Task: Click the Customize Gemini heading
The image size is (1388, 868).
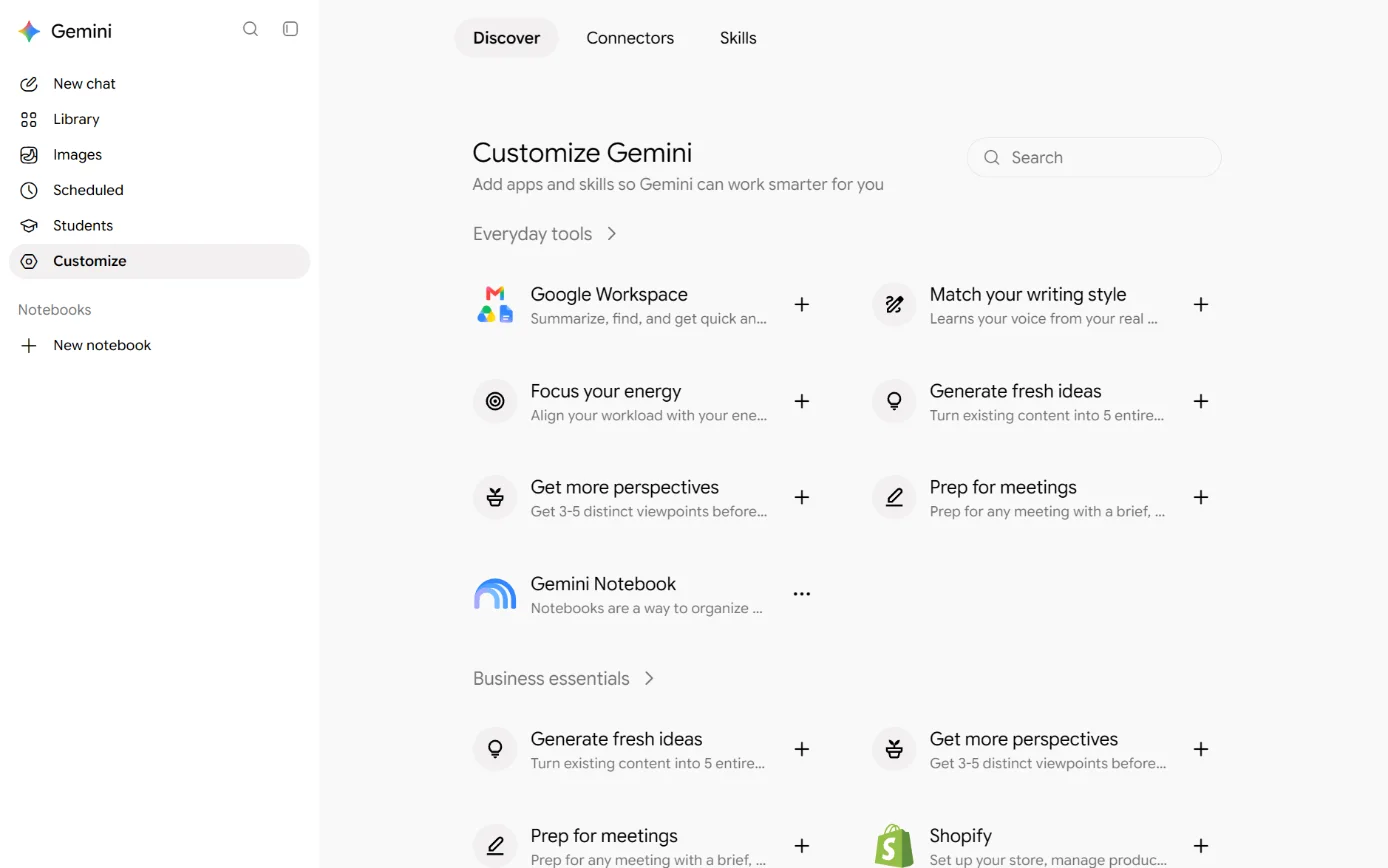Action: coord(582,153)
